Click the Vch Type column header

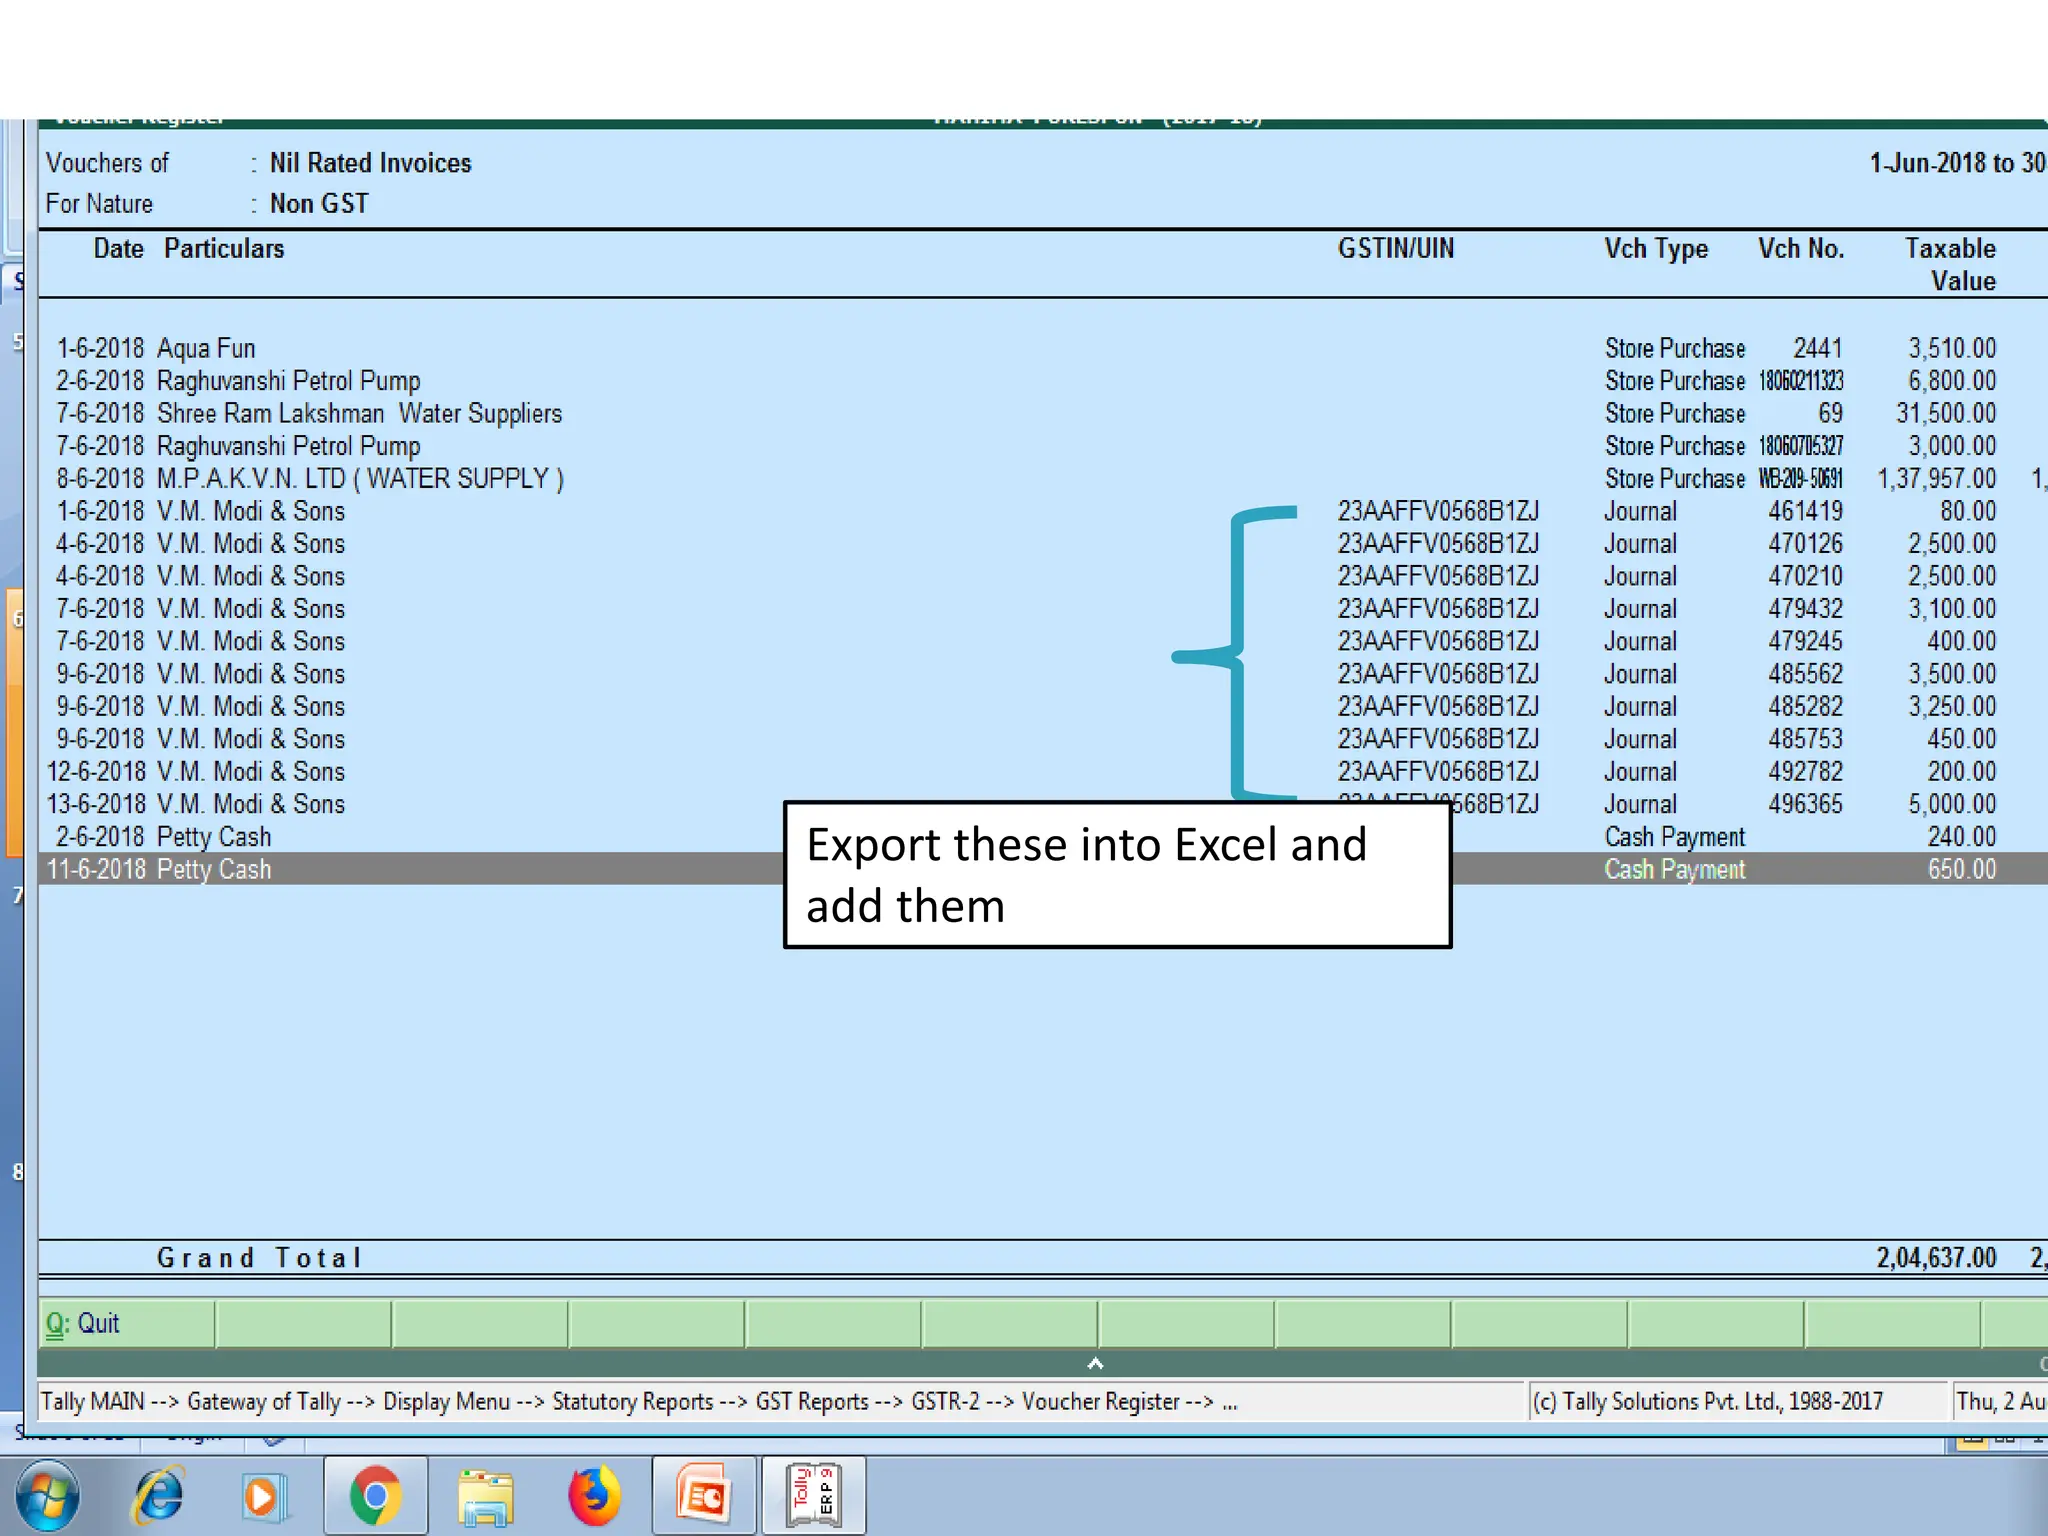pos(1656,249)
